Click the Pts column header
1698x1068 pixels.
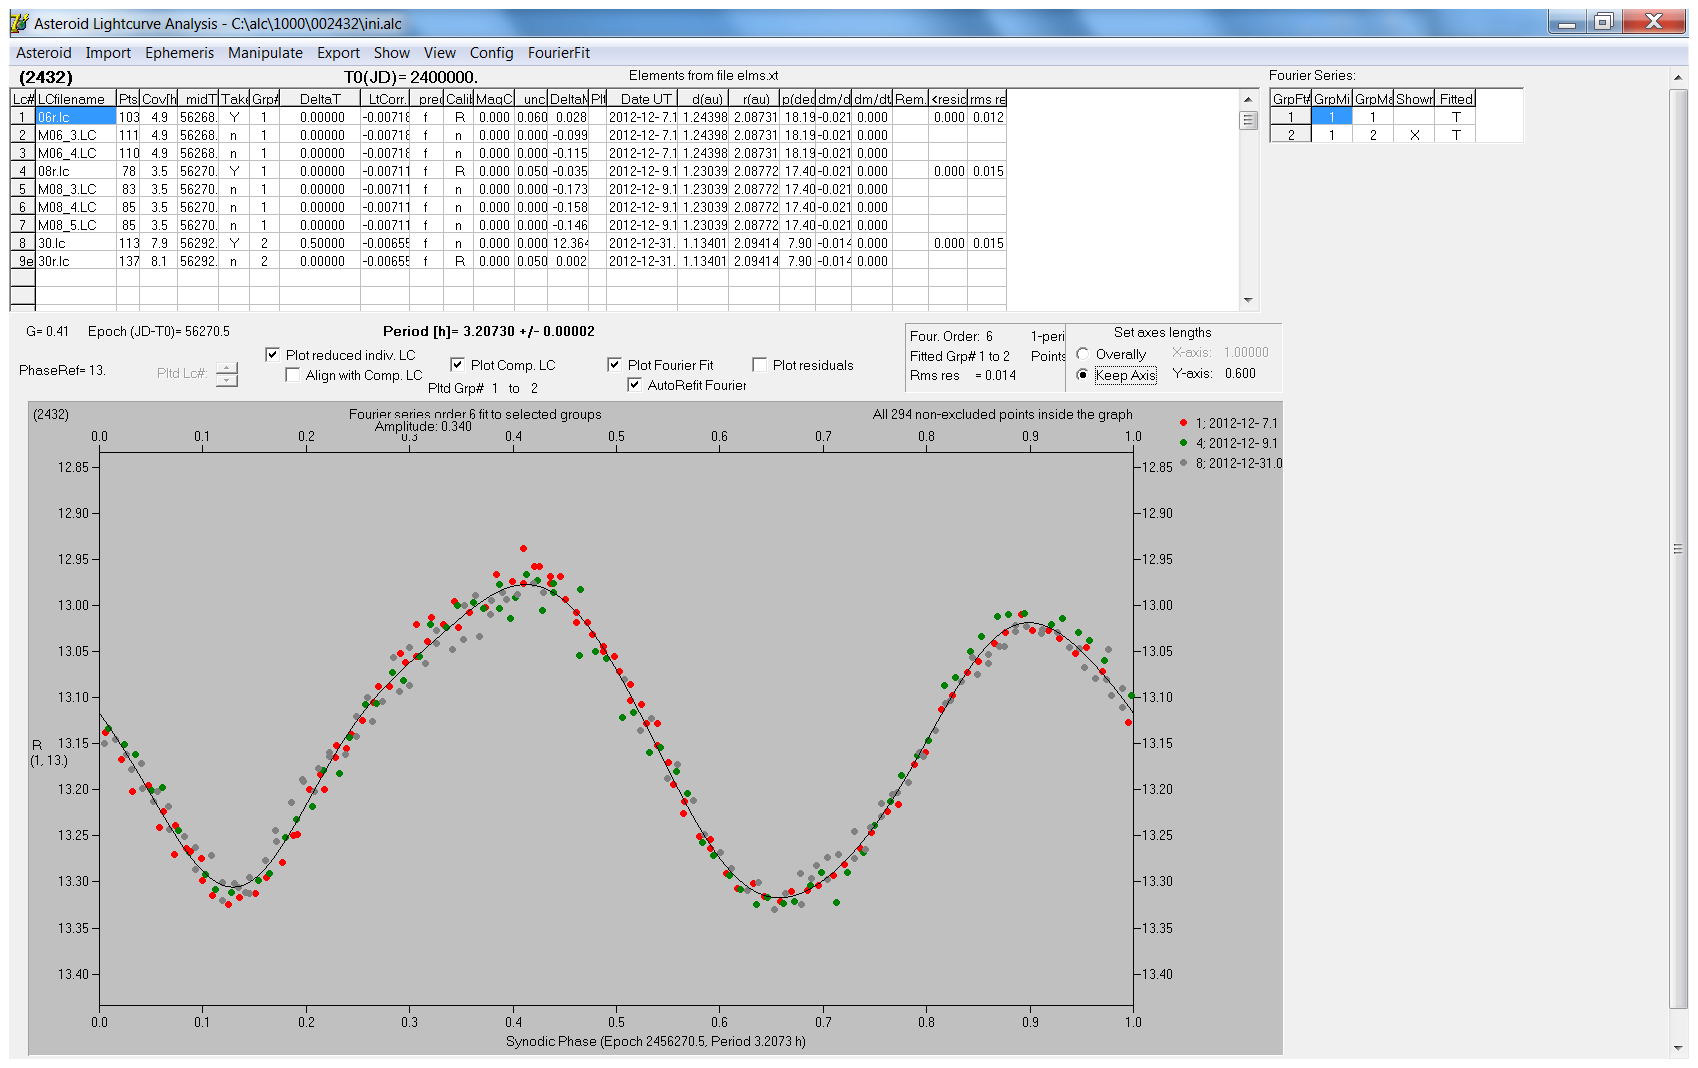(x=128, y=99)
